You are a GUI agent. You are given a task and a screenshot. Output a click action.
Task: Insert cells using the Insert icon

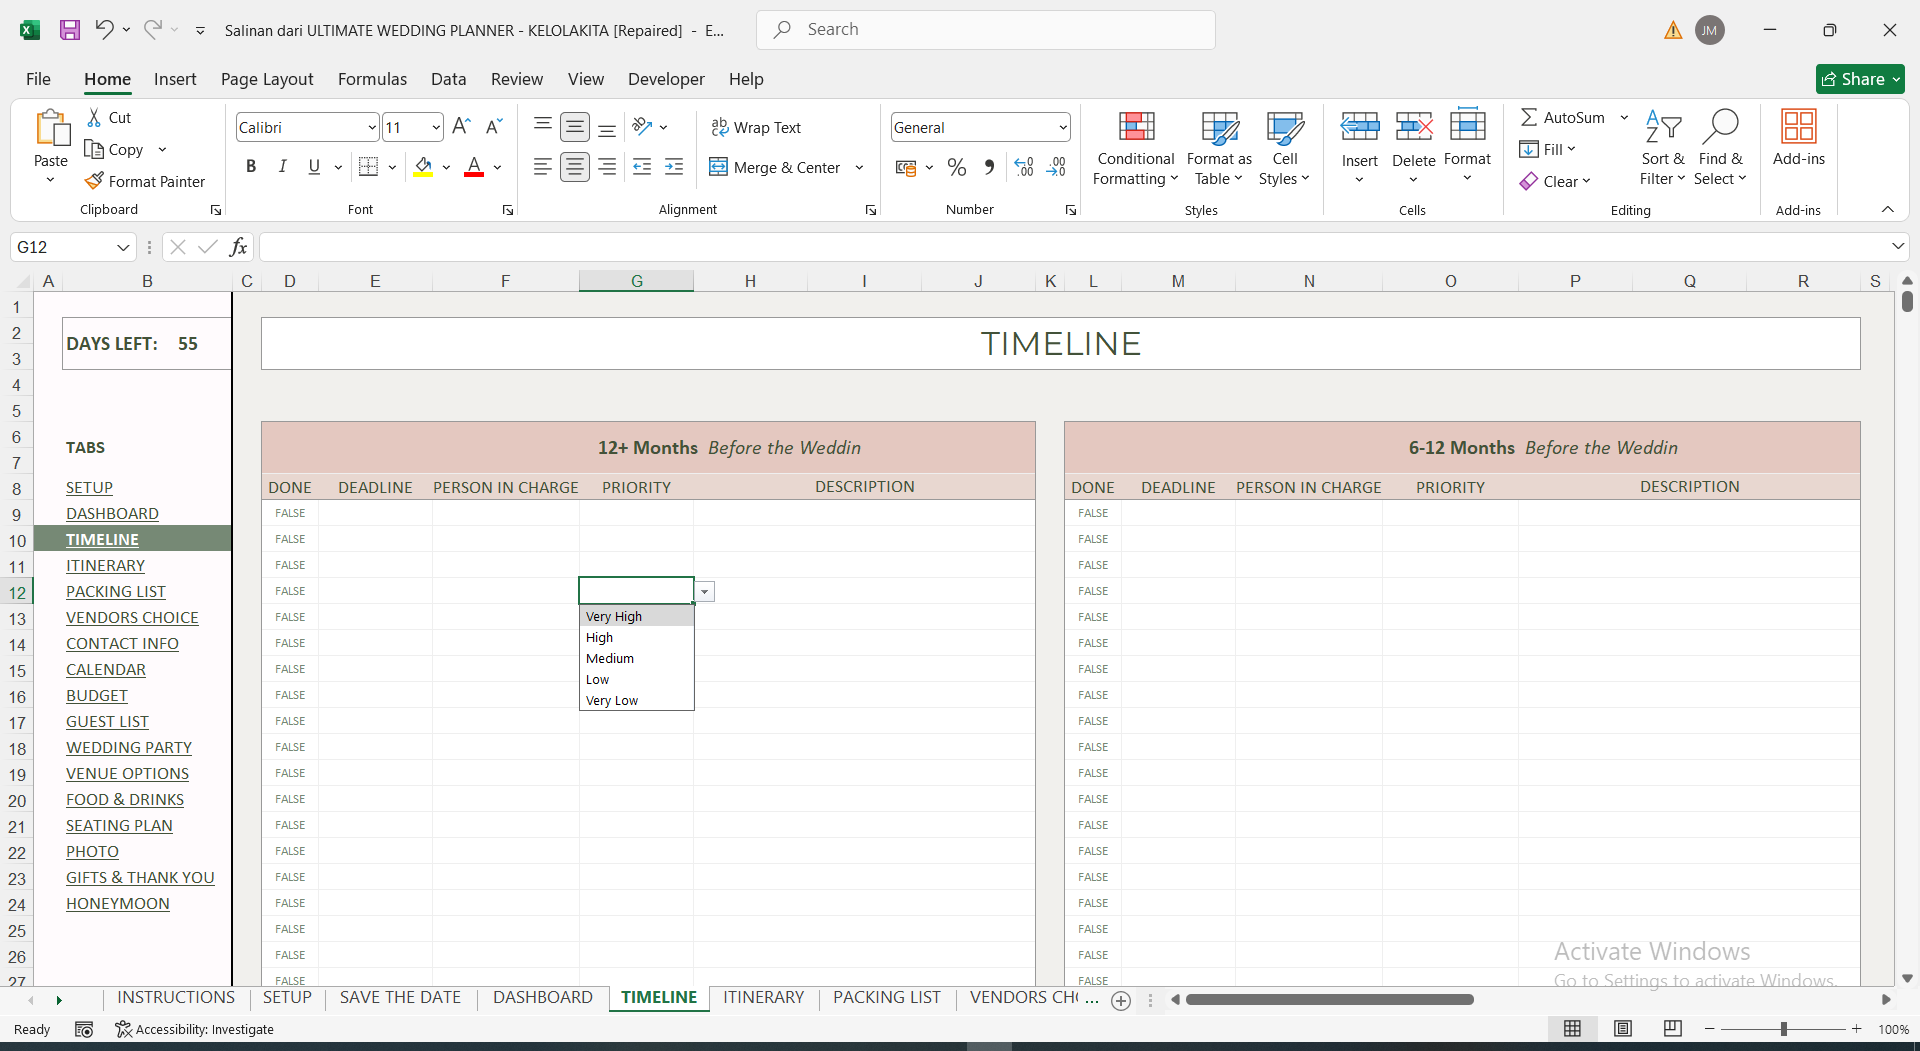(x=1360, y=128)
